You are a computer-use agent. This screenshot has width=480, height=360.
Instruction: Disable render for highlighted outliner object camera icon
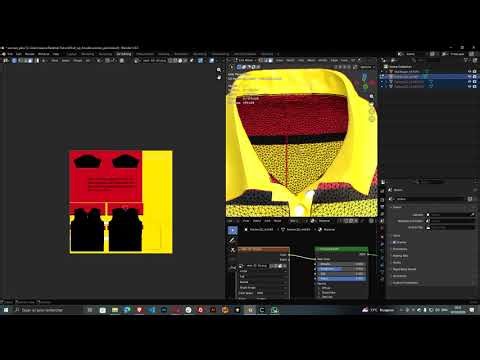(475, 77)
